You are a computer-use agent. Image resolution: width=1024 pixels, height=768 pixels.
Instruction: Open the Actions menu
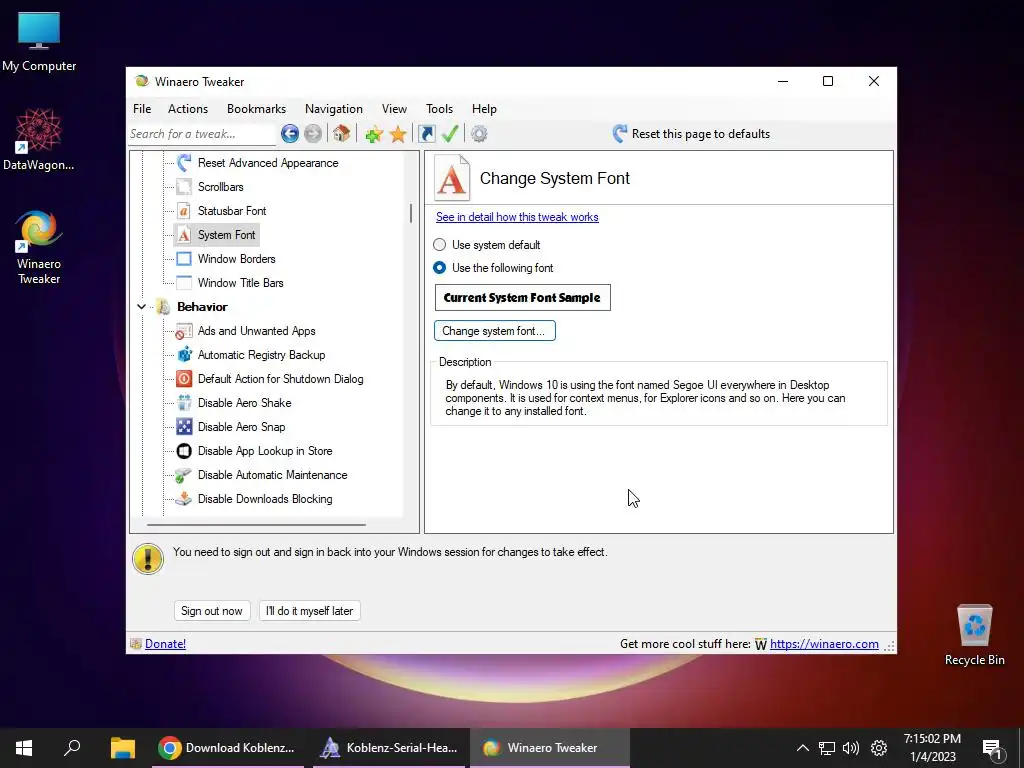188,109
